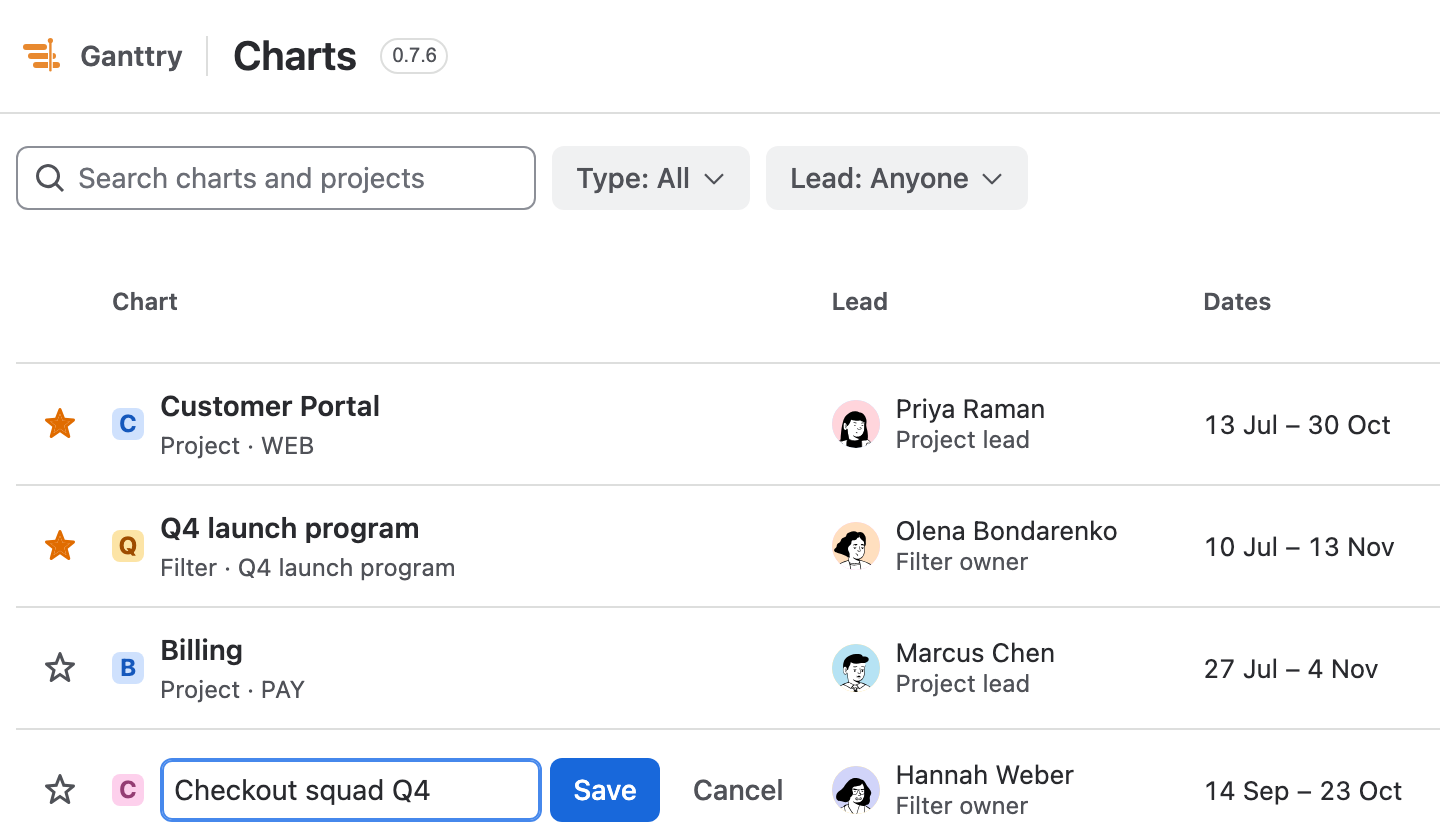
Task: Click the dates 13 Jul – 30 Oct
Action: point(1297,425)
